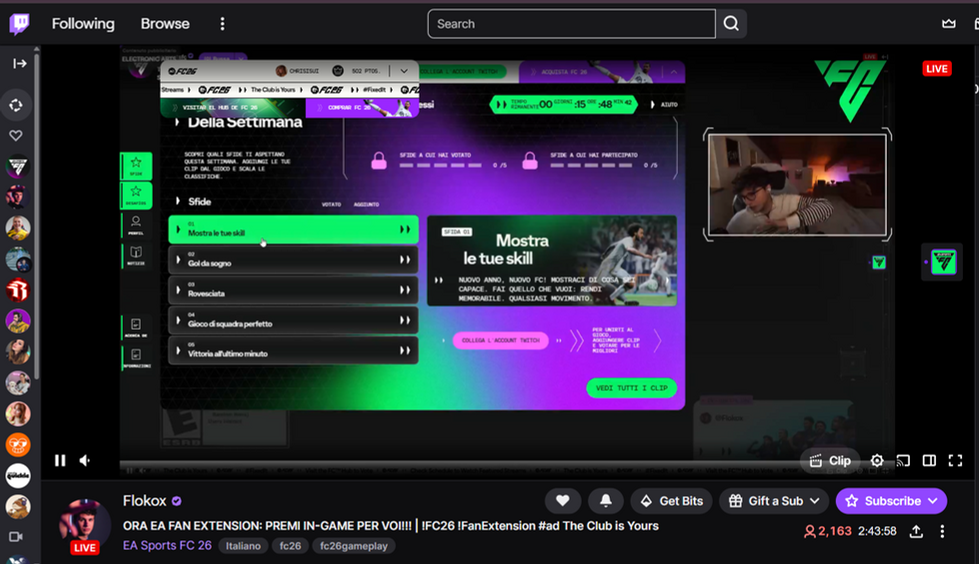Screen dimensions: 979x564
Task: Open the orange face avatar channel in sidebar
Action: click(x=17, y=445)
